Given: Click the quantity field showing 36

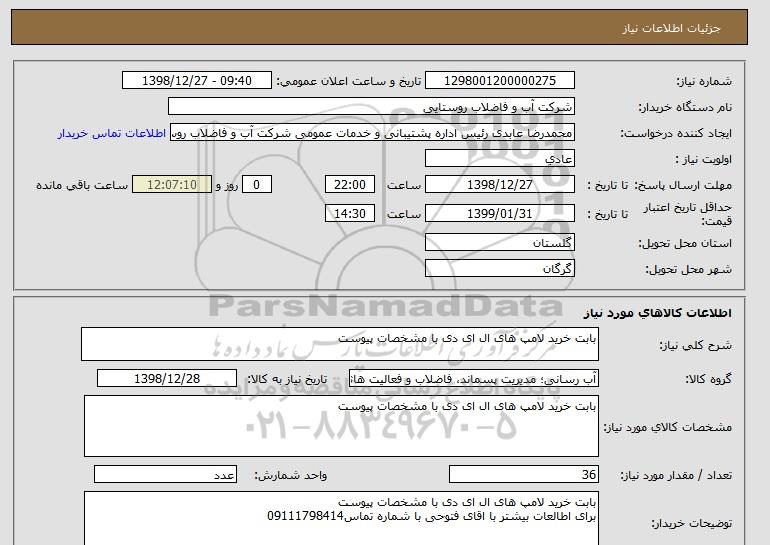Looking at the screenshot, I should point(523,474).
